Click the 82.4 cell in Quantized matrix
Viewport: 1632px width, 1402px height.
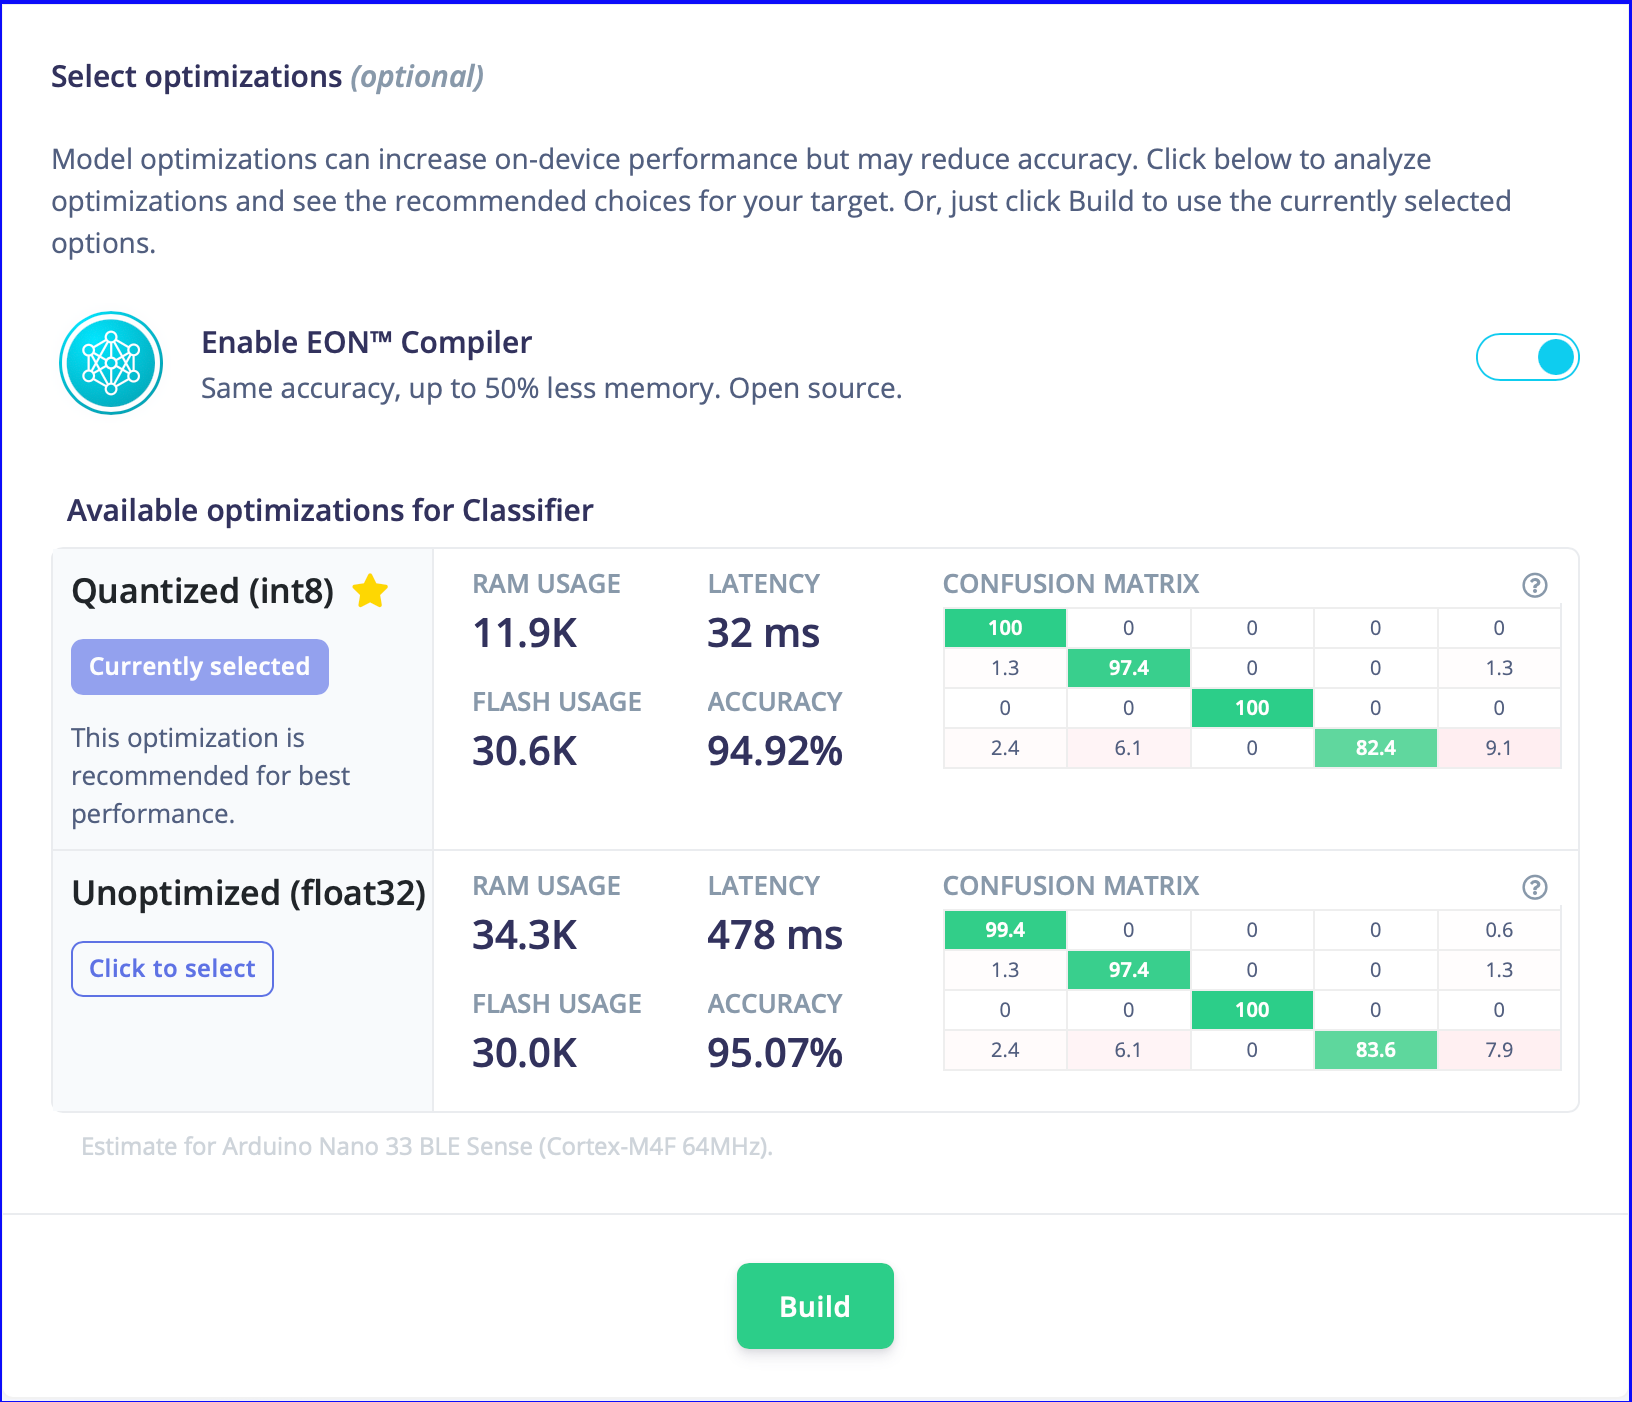[1375, 748]
